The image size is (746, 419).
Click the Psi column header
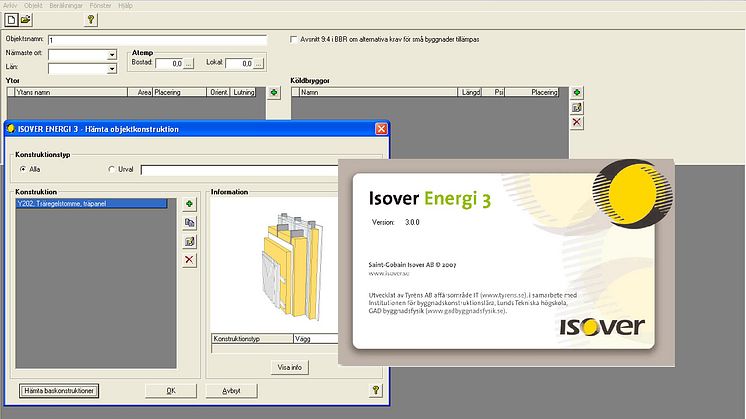point(493,92)
